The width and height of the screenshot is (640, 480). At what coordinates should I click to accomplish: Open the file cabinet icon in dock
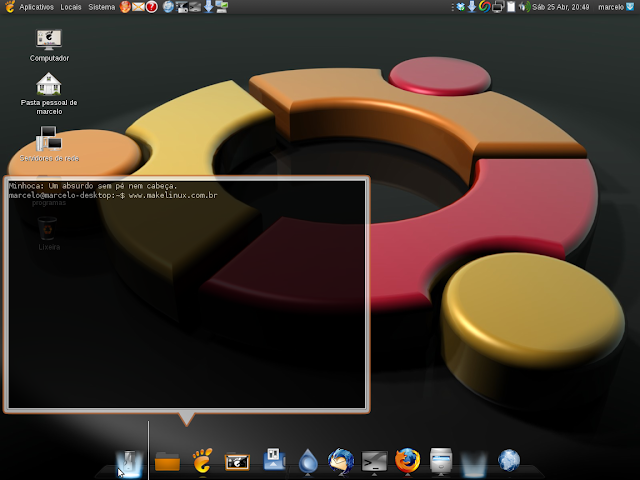tap(441, 461)
